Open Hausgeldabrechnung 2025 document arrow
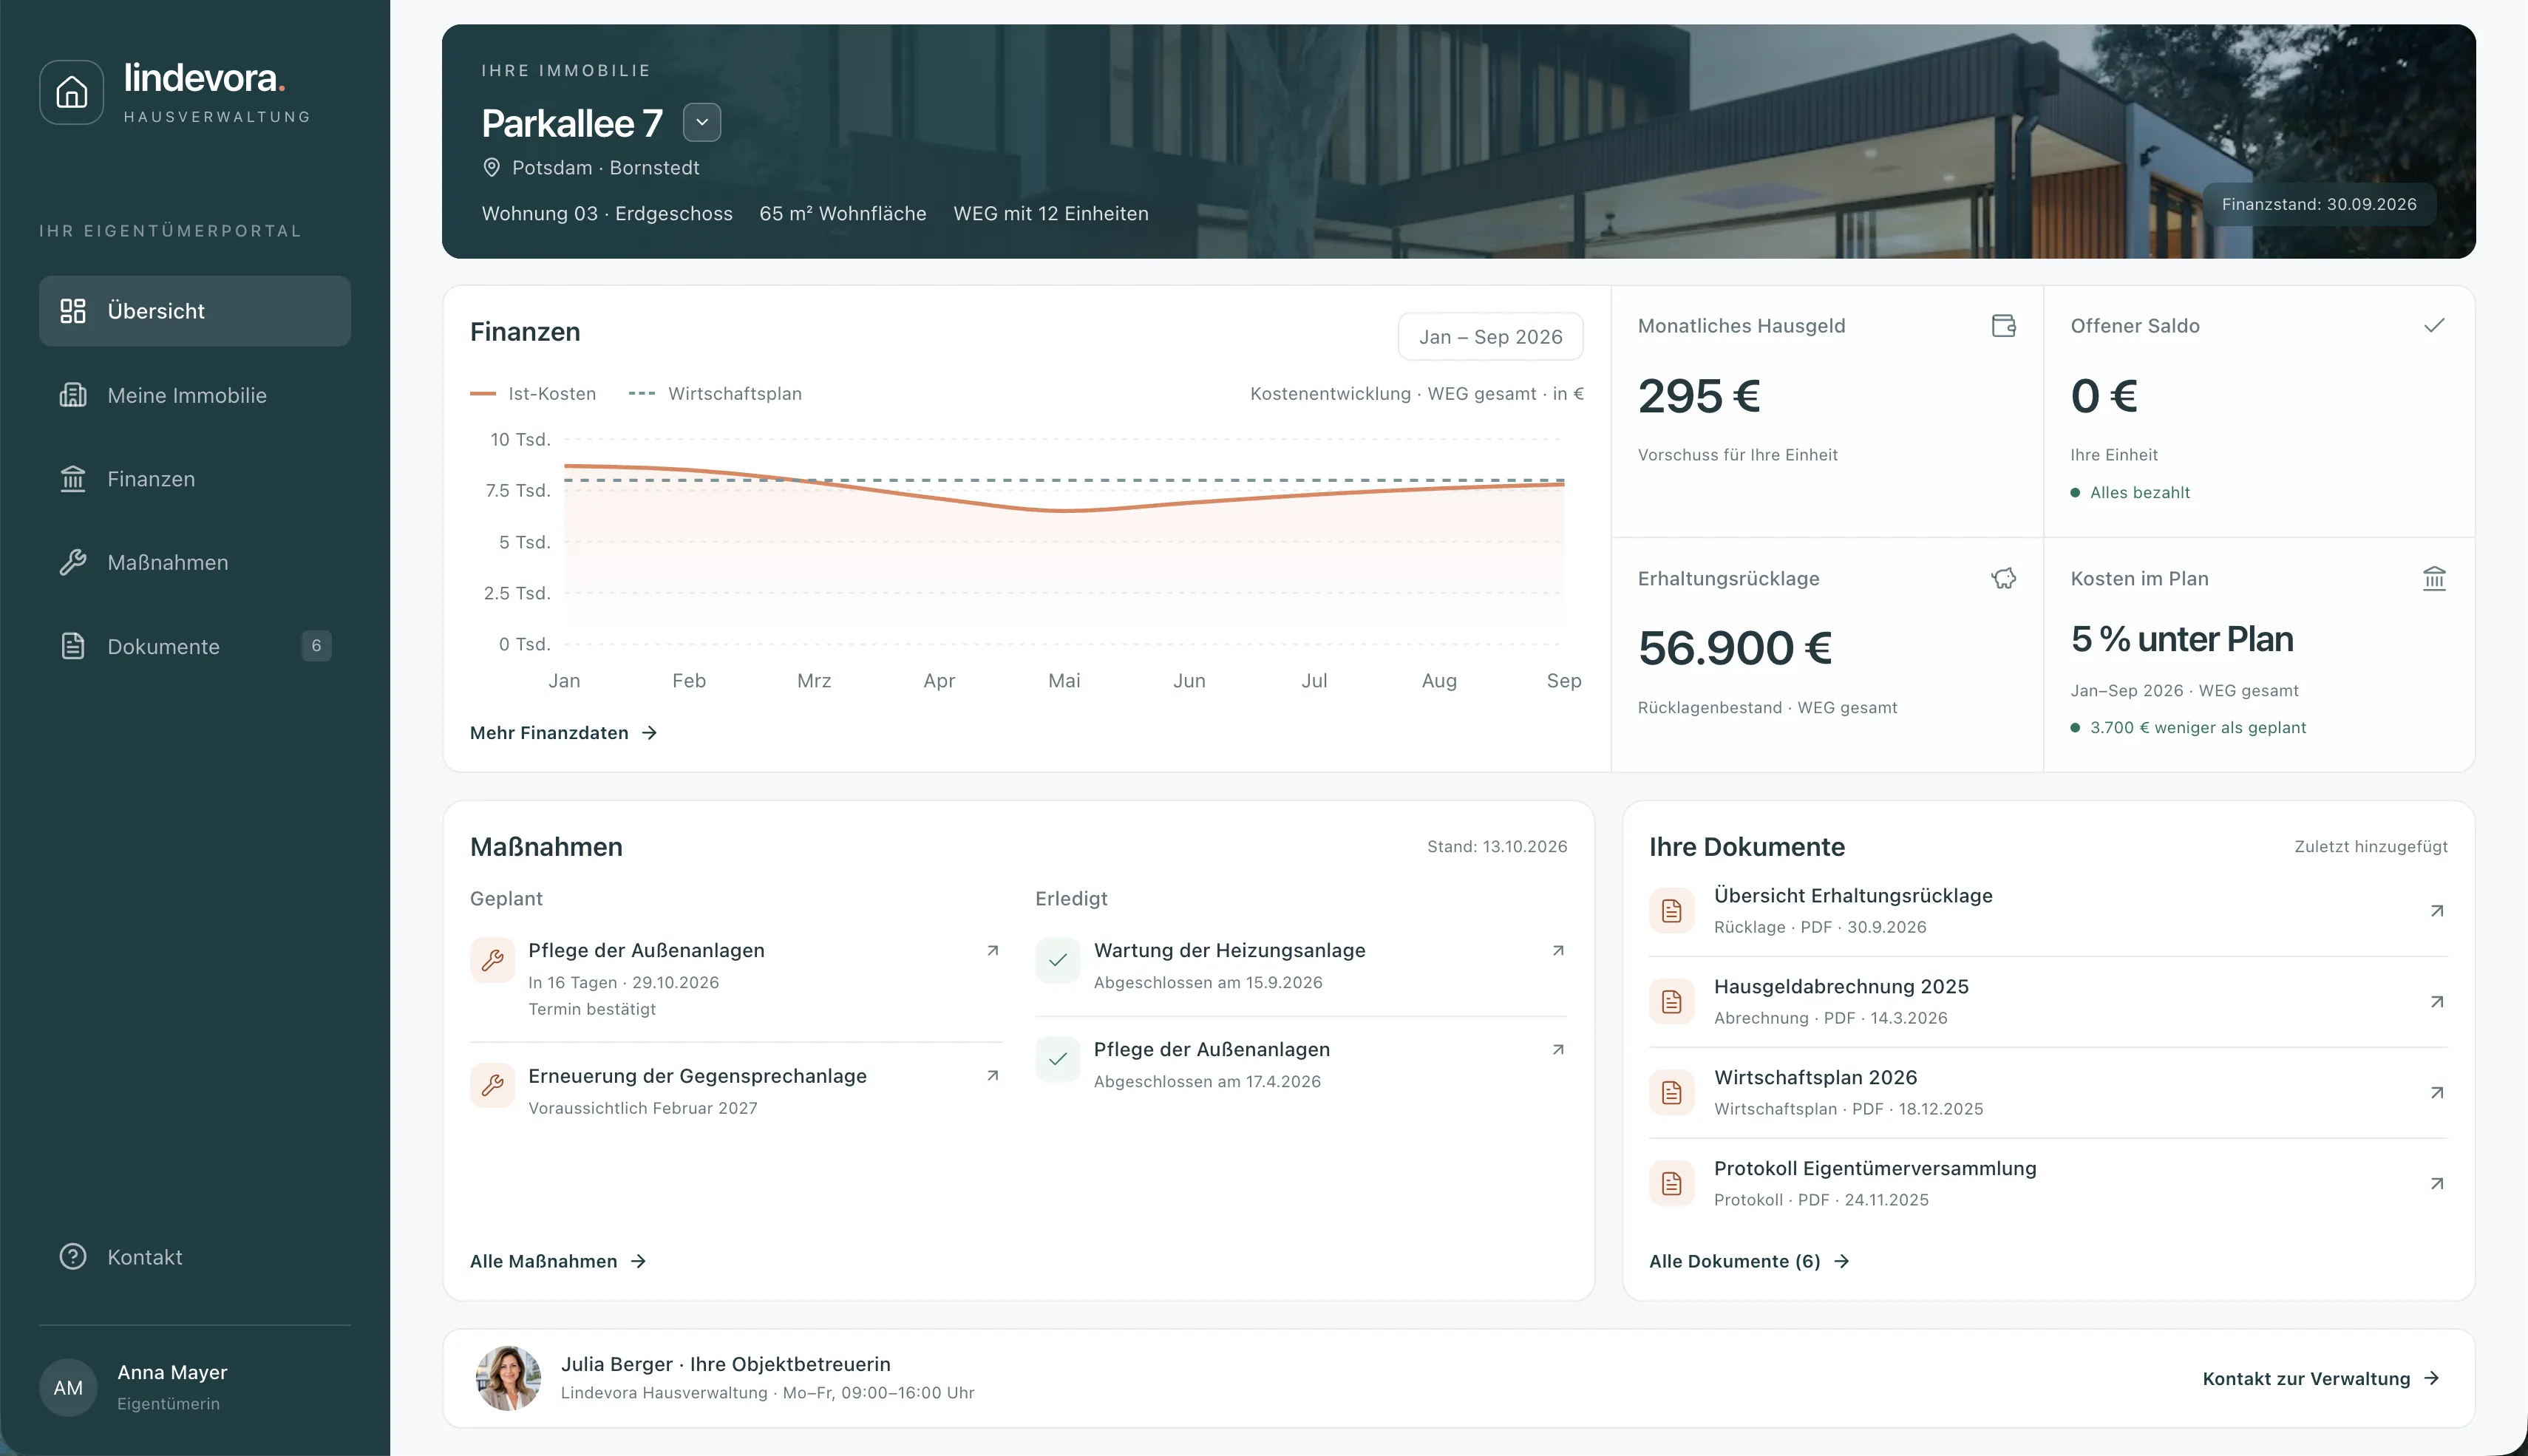 [2437, 1002]
